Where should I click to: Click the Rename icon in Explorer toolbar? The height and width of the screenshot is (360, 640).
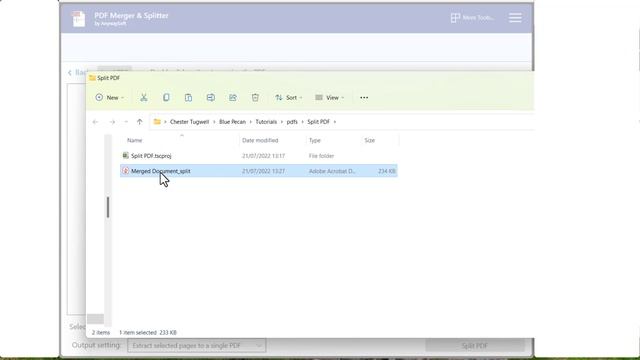211,98
